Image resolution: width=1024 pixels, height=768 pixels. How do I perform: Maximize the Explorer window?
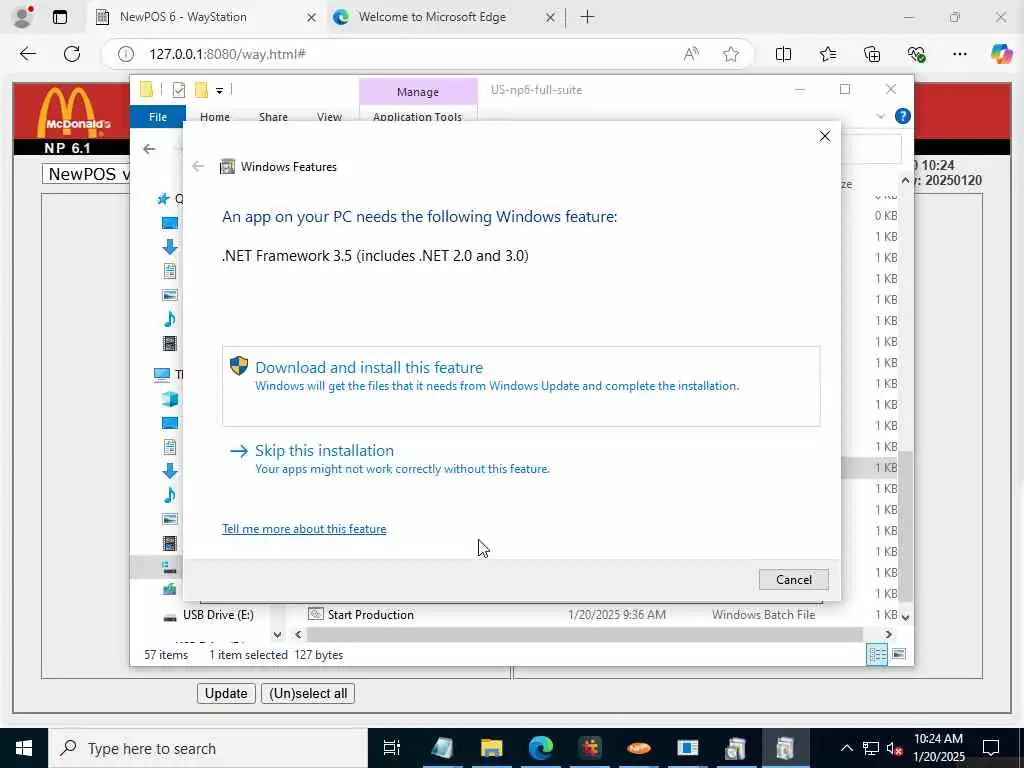(x=845, y=89)
